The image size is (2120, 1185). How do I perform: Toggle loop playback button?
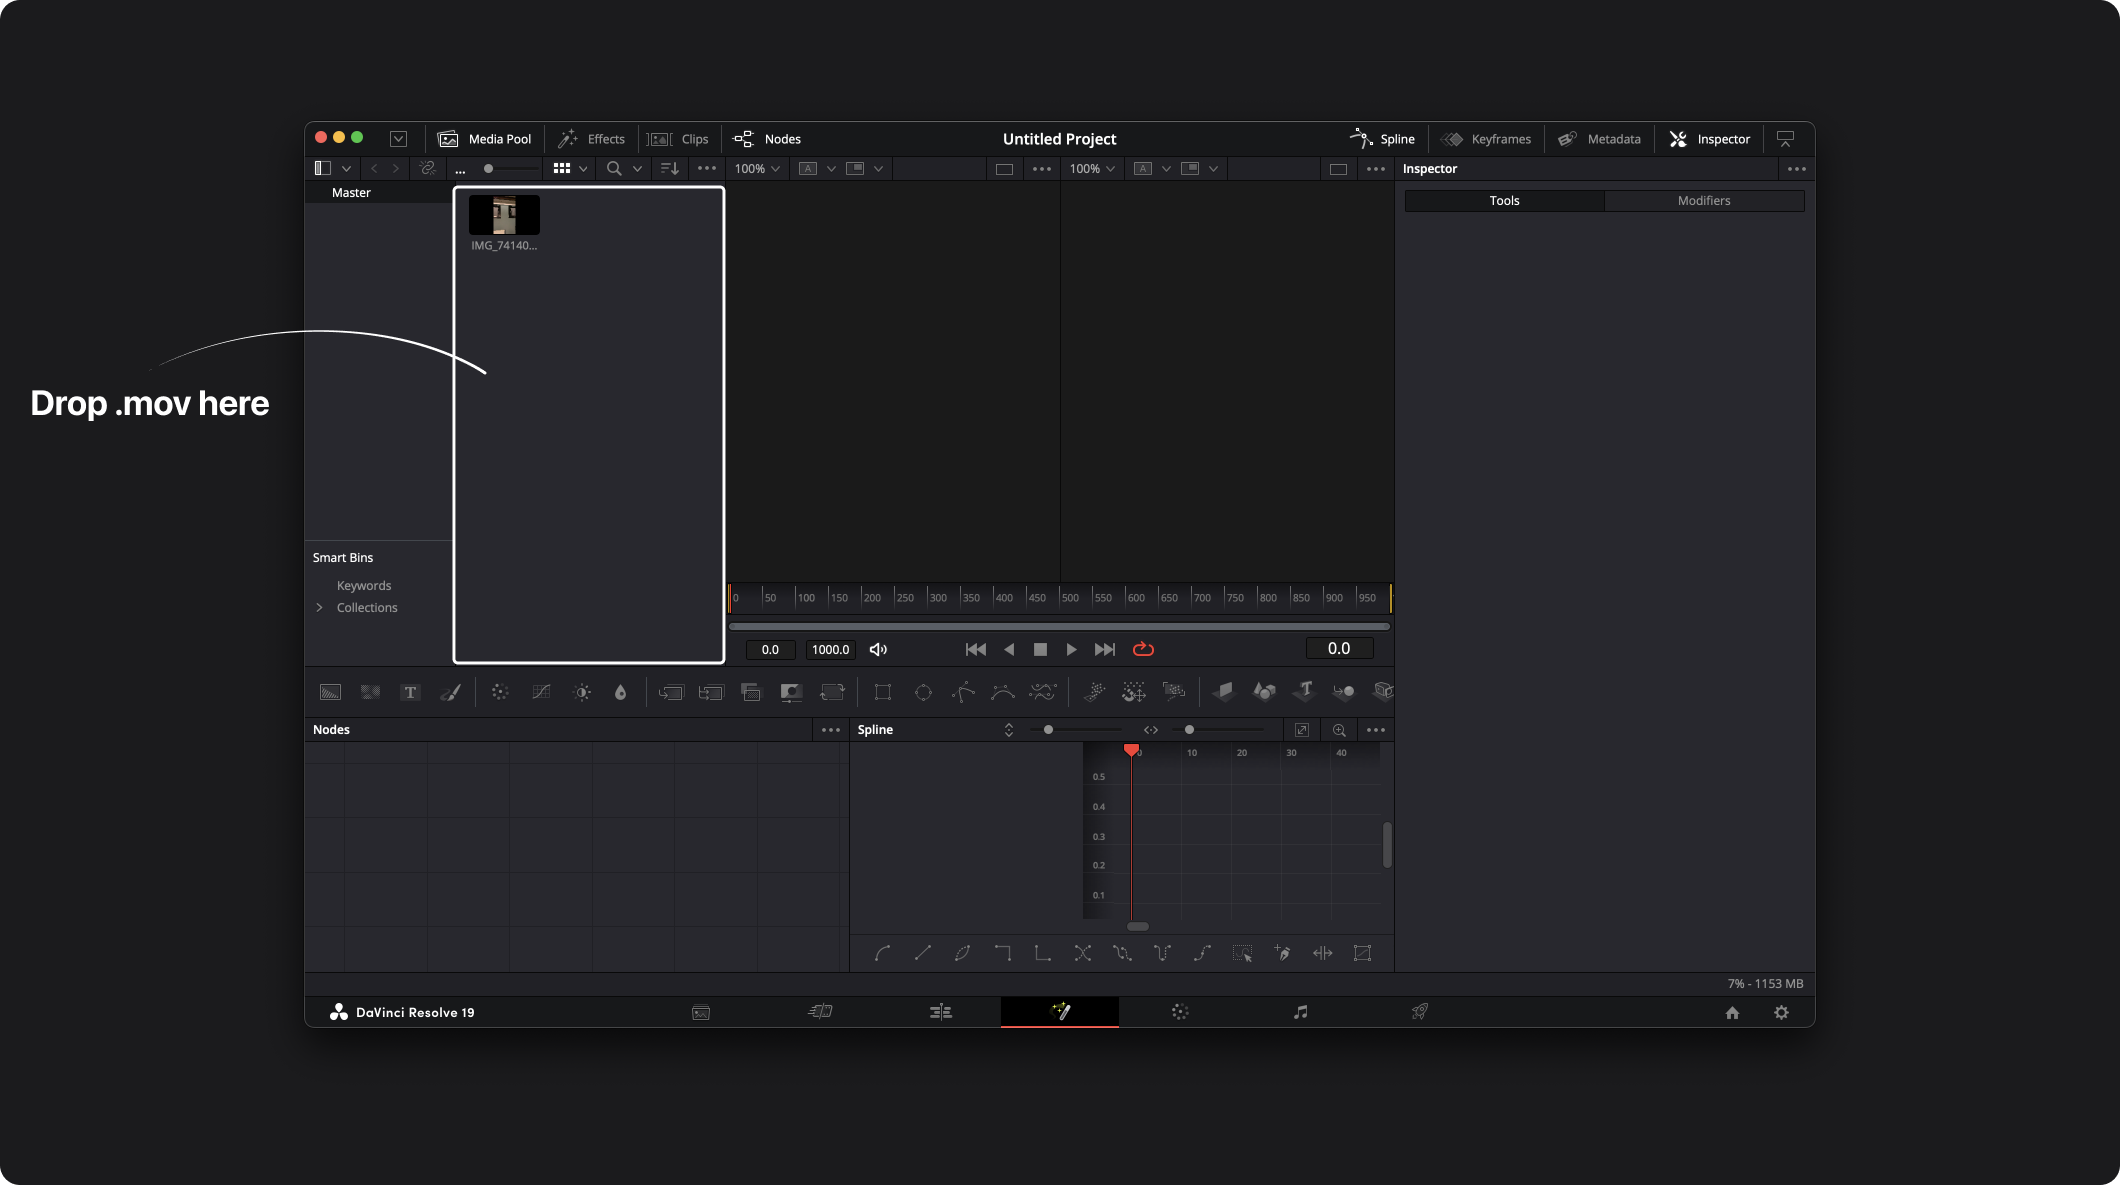(x=1143, y=649)
